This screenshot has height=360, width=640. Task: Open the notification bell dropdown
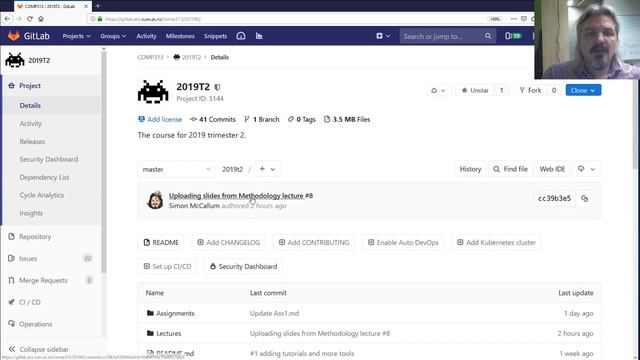pos(438,90)
